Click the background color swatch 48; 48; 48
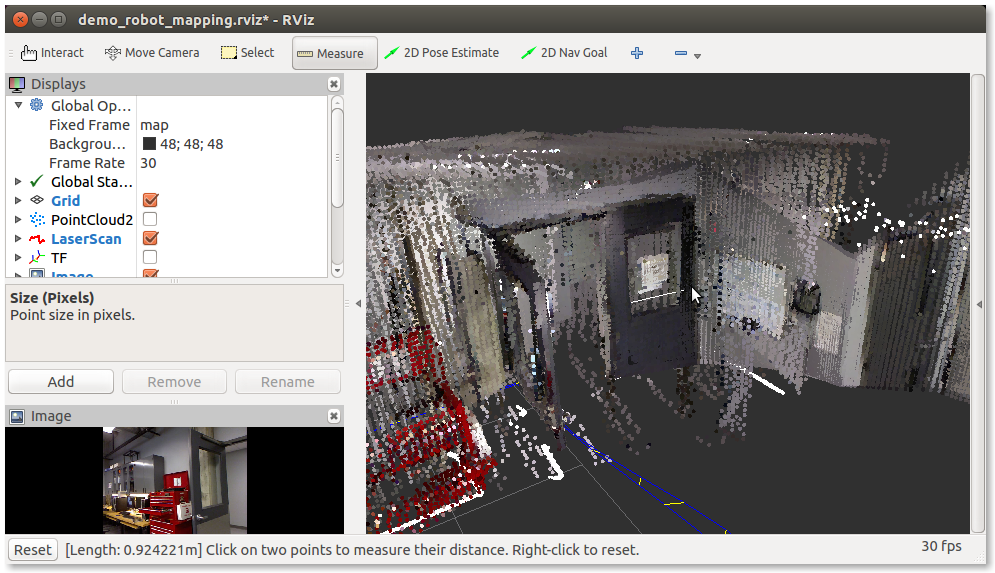 point(149,144)
